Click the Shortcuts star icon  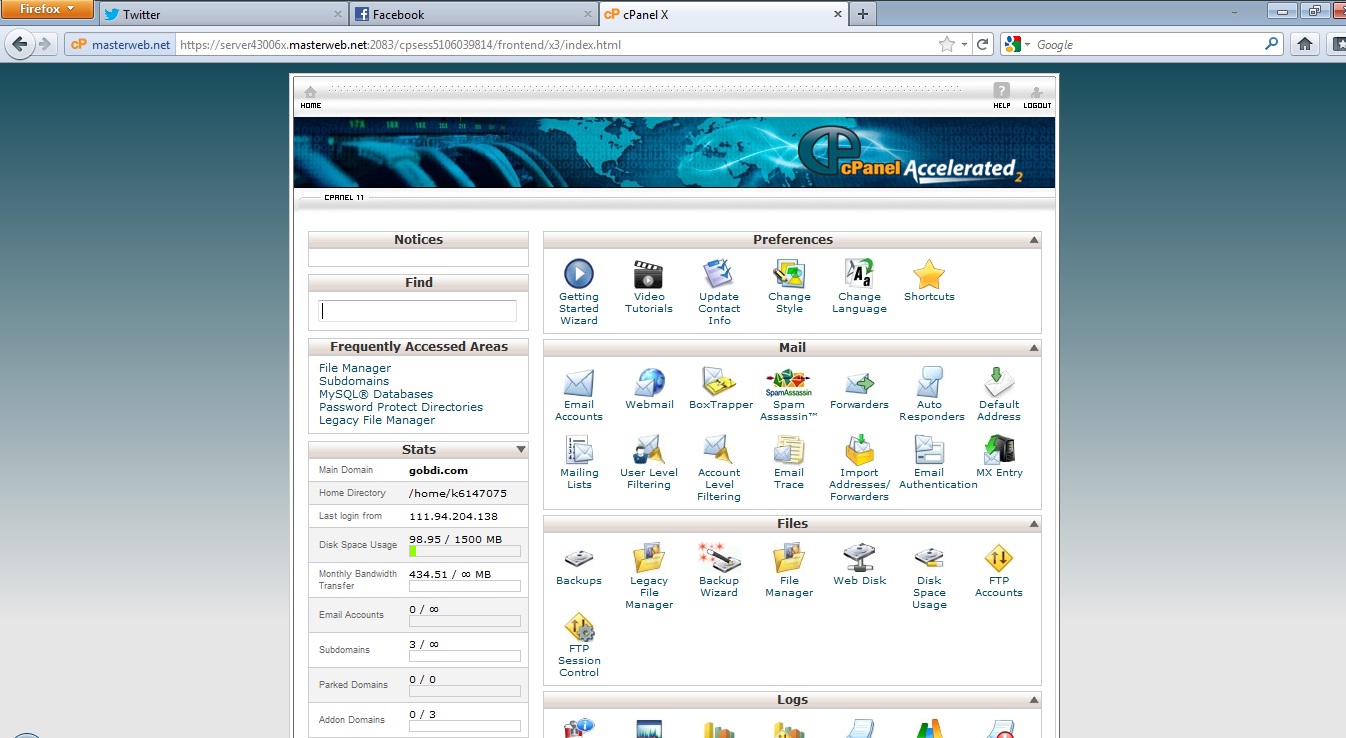929,274
